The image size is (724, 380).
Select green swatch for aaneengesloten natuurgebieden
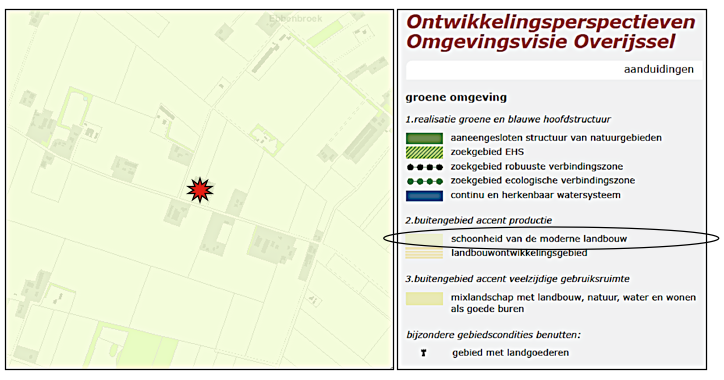[x=424, y=138]
